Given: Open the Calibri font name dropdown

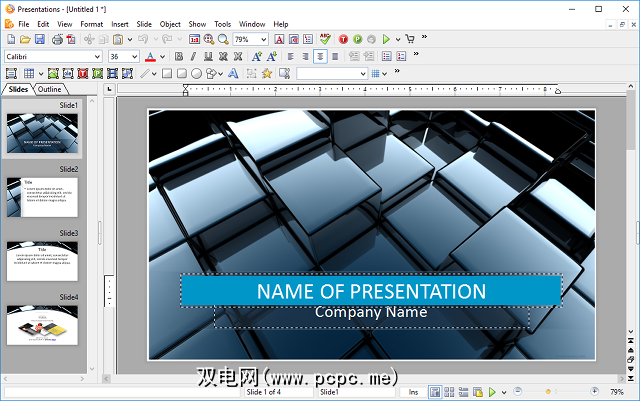Looking at the screenshot, I should click(97, 56).
